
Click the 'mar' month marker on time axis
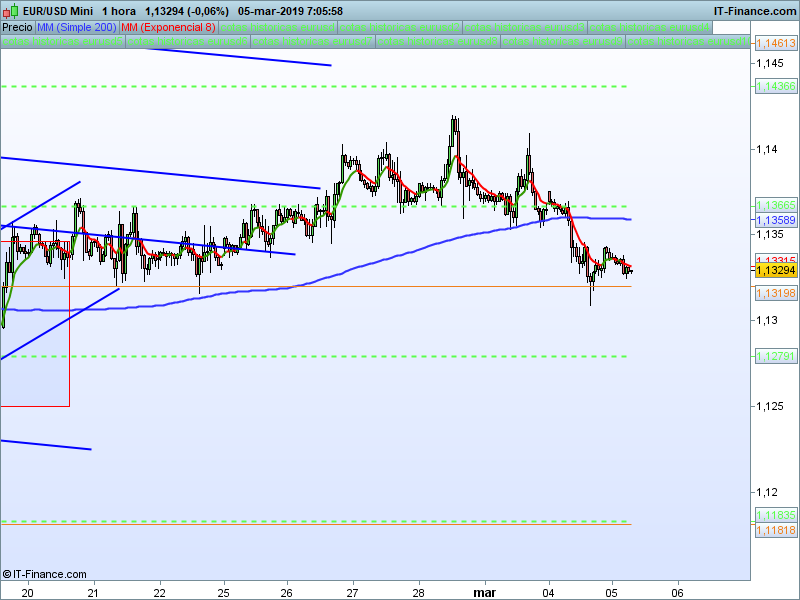[x=484, y=592]
